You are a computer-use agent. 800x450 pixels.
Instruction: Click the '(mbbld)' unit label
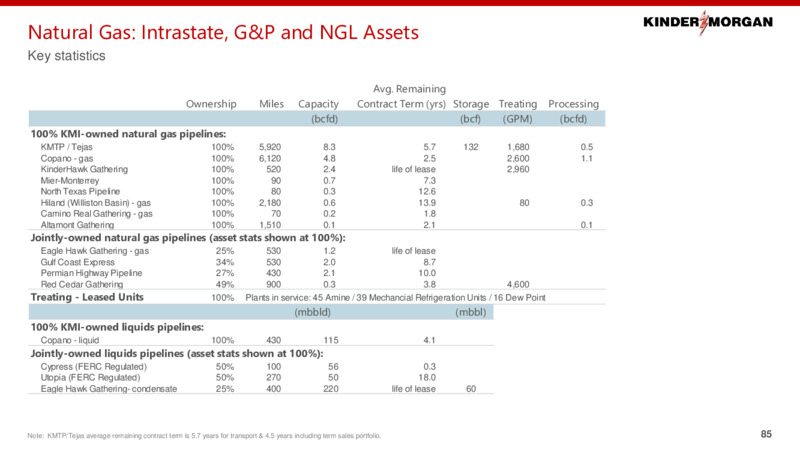coord(312,312)
